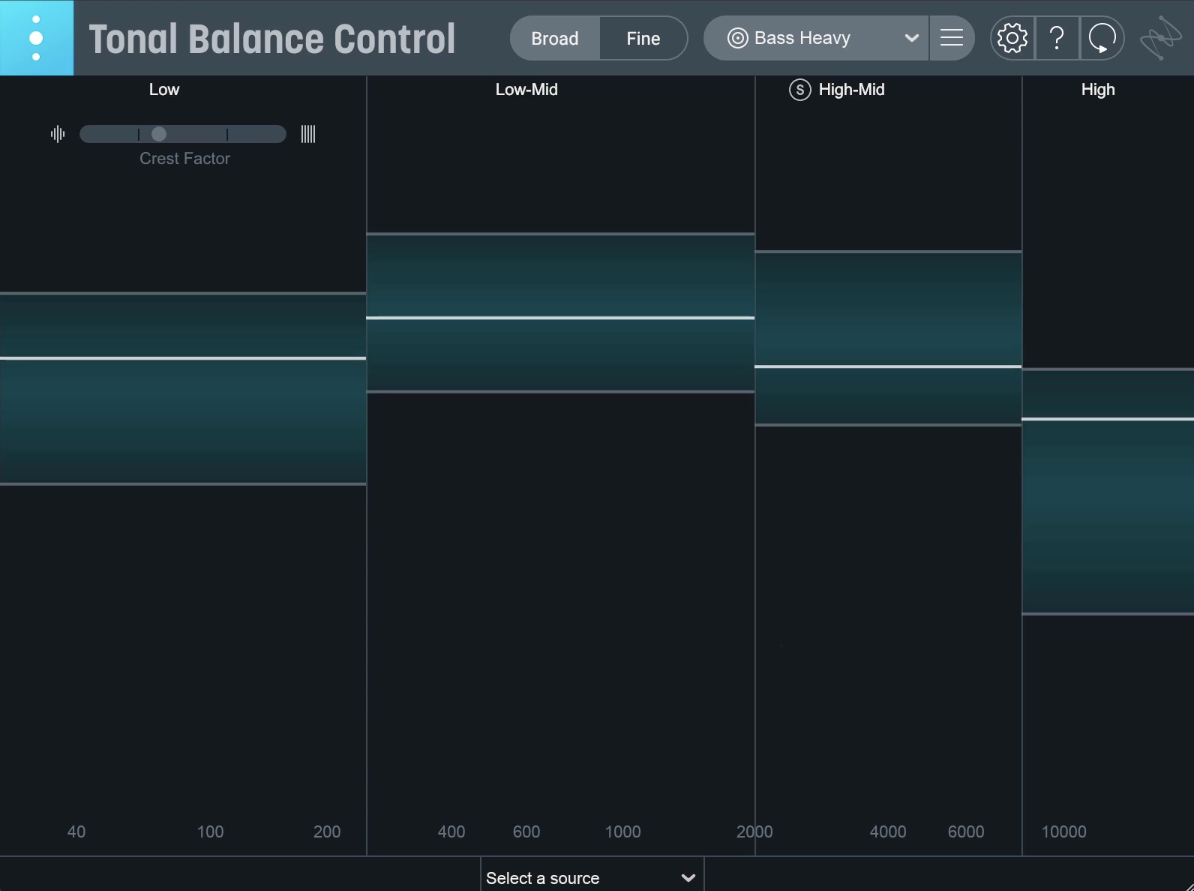Open settings with the gear icon
This screenshot has height=891, width=1194.
1012,38
